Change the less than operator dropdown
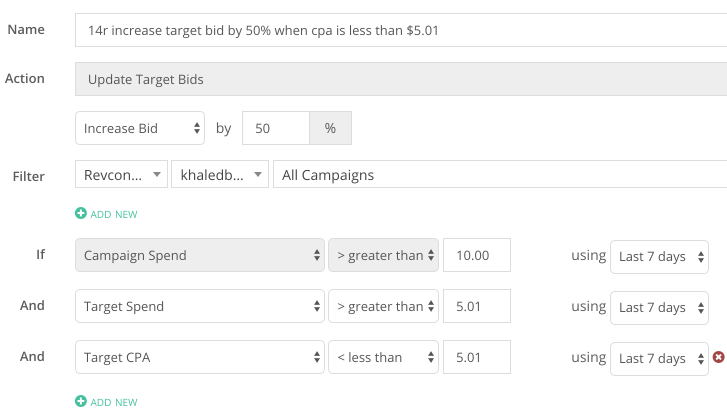 383,357
